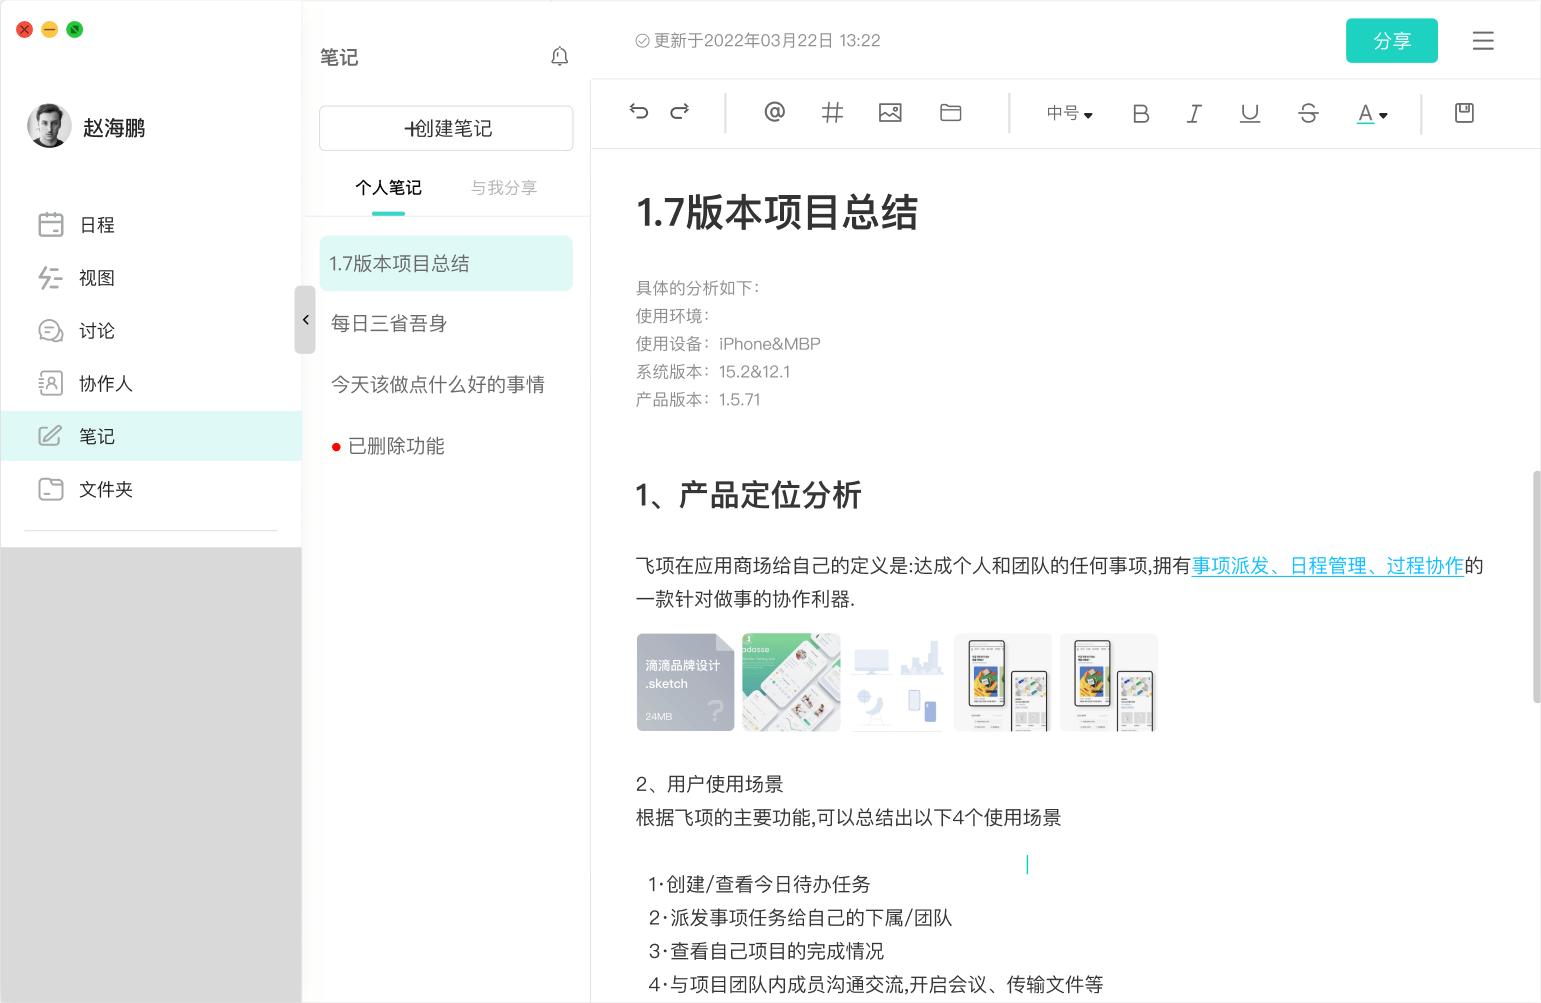Insert a hashtag with # icon
This screenshot has width=1541, height=1003.
point(832,112)
